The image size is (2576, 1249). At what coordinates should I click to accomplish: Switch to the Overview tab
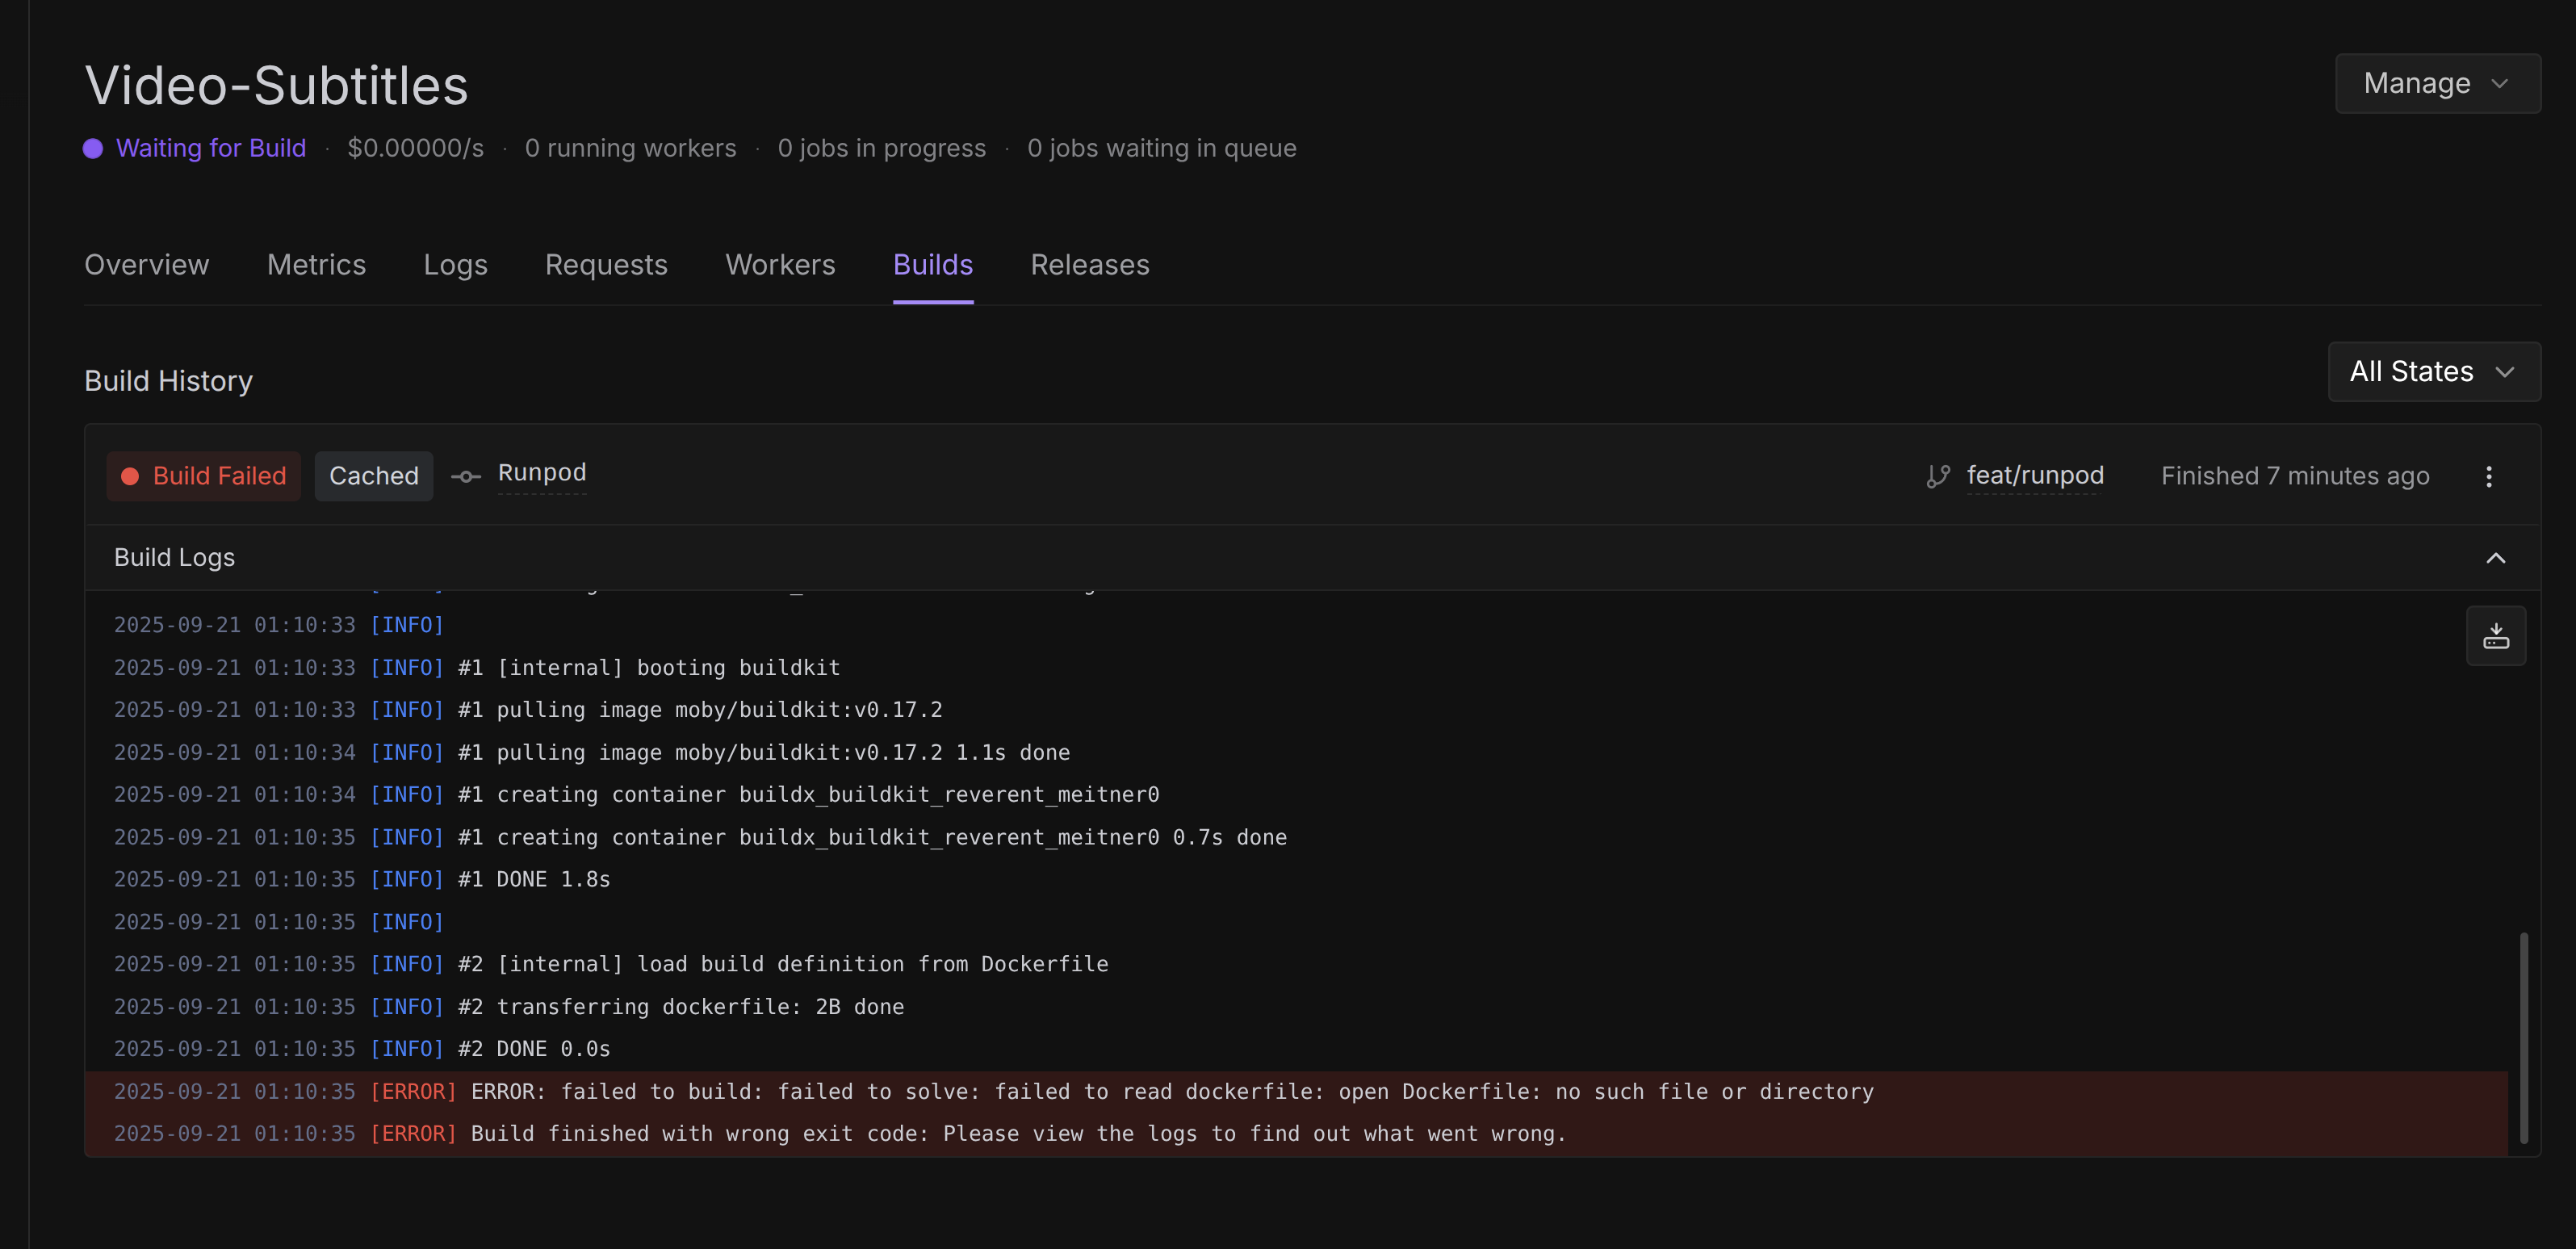pos(147,265)
